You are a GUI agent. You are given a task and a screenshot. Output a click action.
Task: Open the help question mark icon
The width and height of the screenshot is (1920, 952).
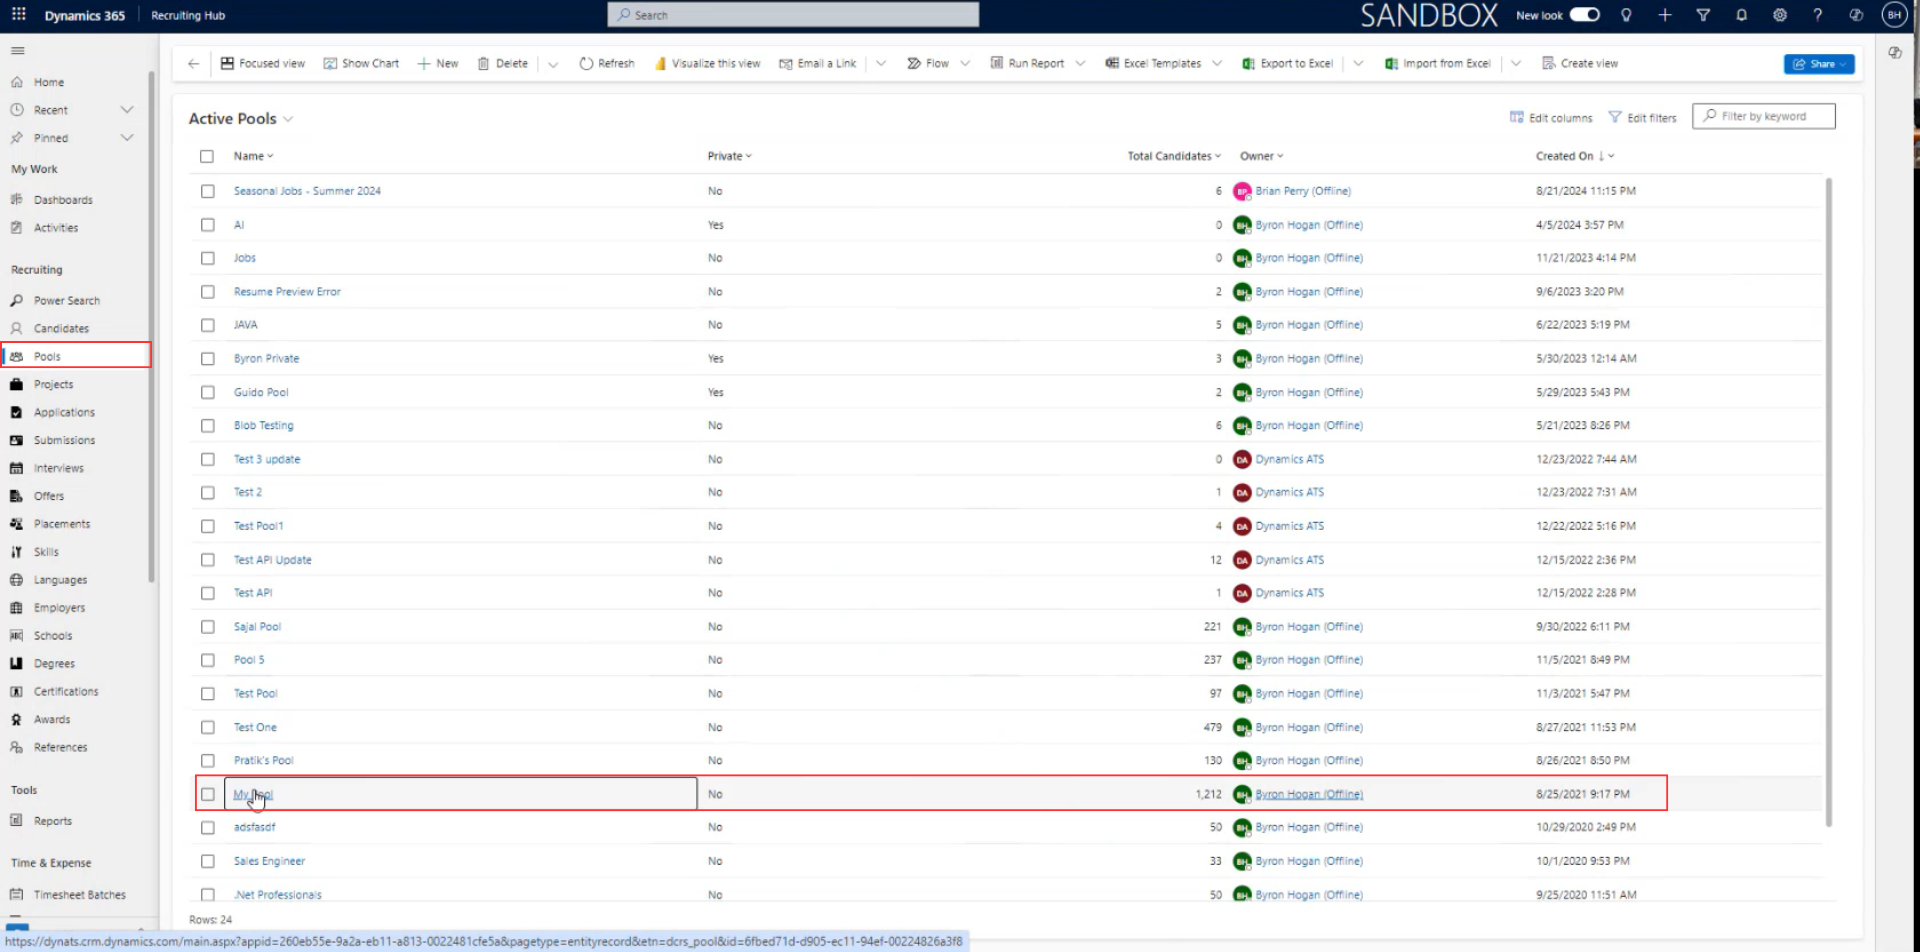[1817, 15]
